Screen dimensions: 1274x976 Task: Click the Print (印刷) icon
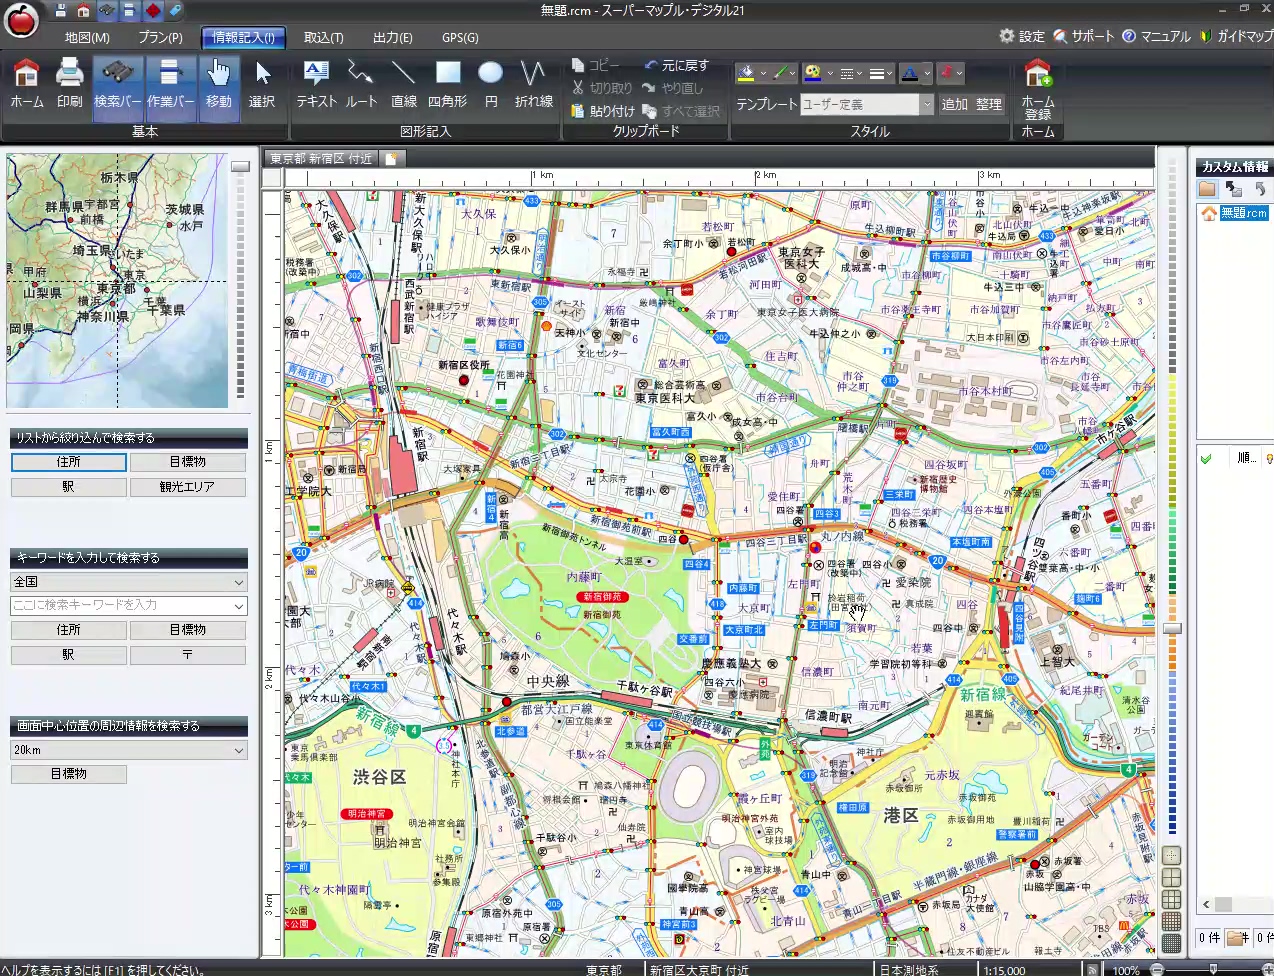(70, 84)
